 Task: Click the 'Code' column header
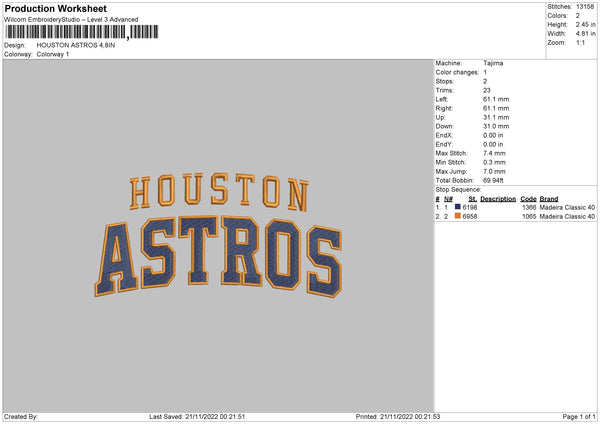[528, 199]
